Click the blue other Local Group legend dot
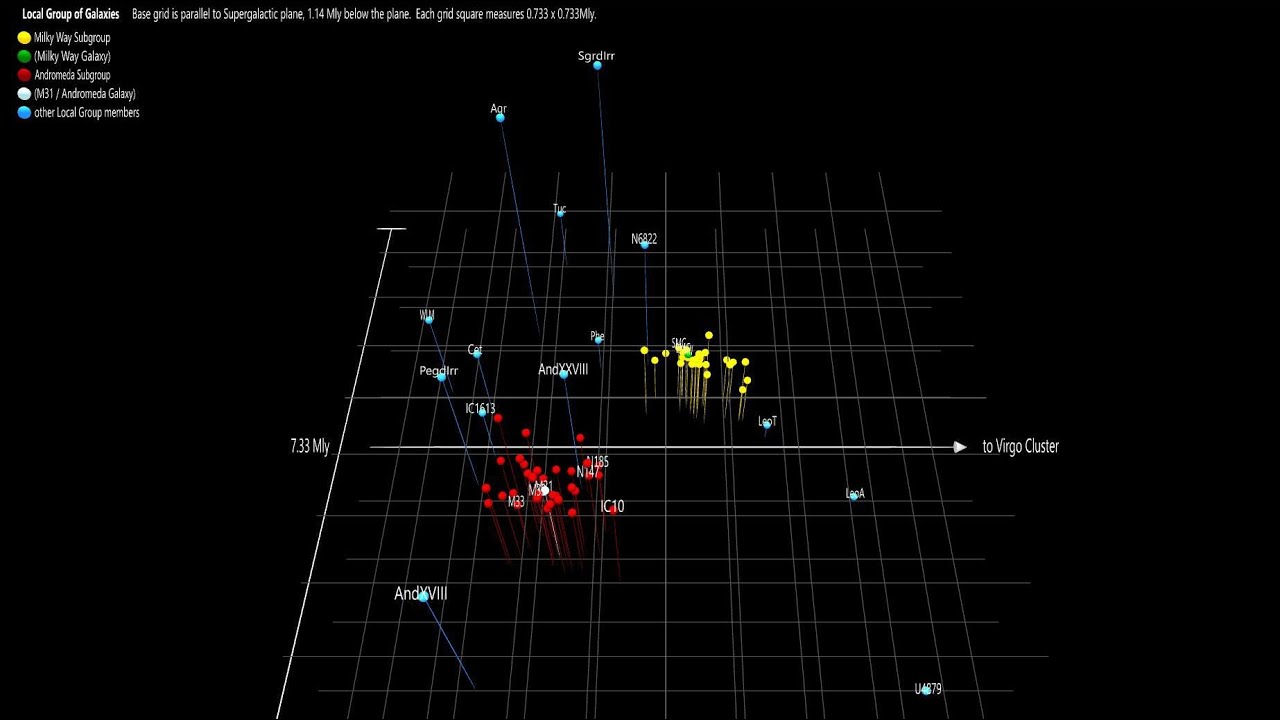The width and height of the screenshot is (1280, 720). click(x=24, y=113)
